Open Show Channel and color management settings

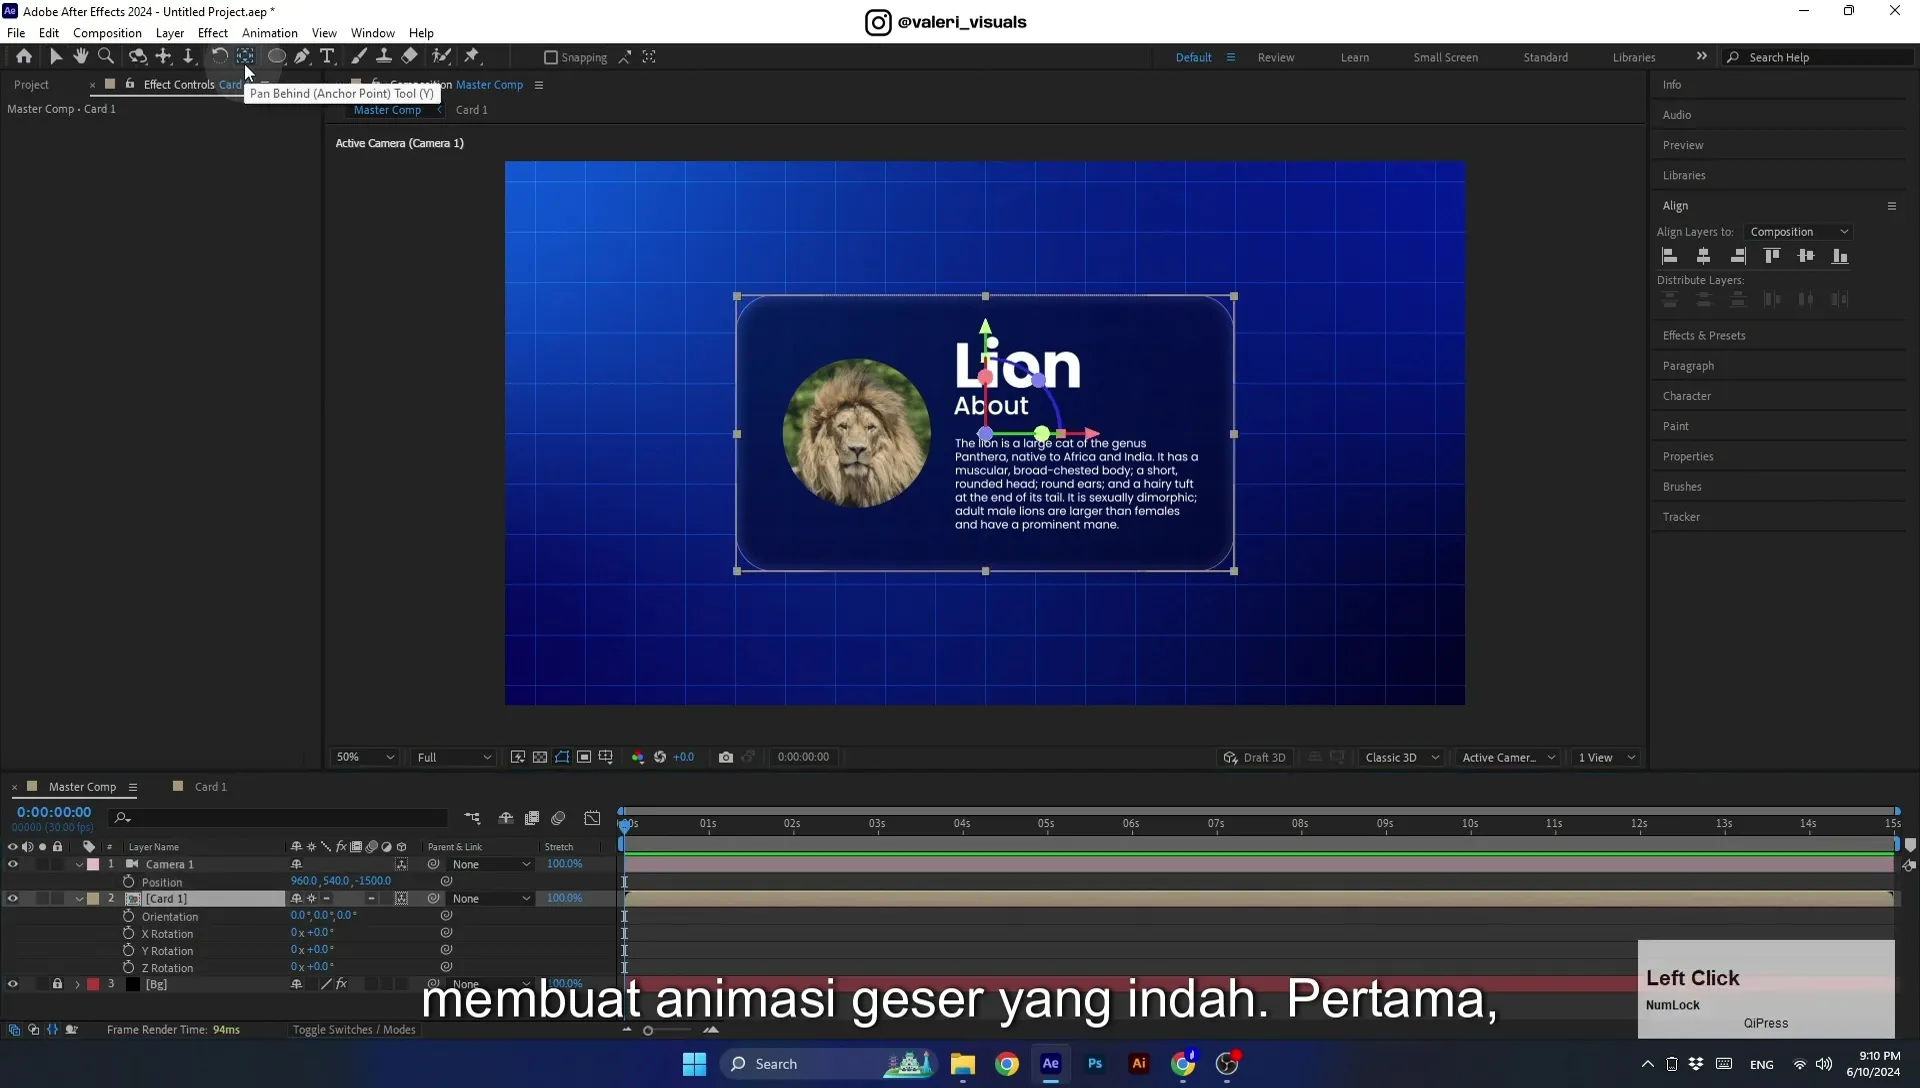coord(638,757)
